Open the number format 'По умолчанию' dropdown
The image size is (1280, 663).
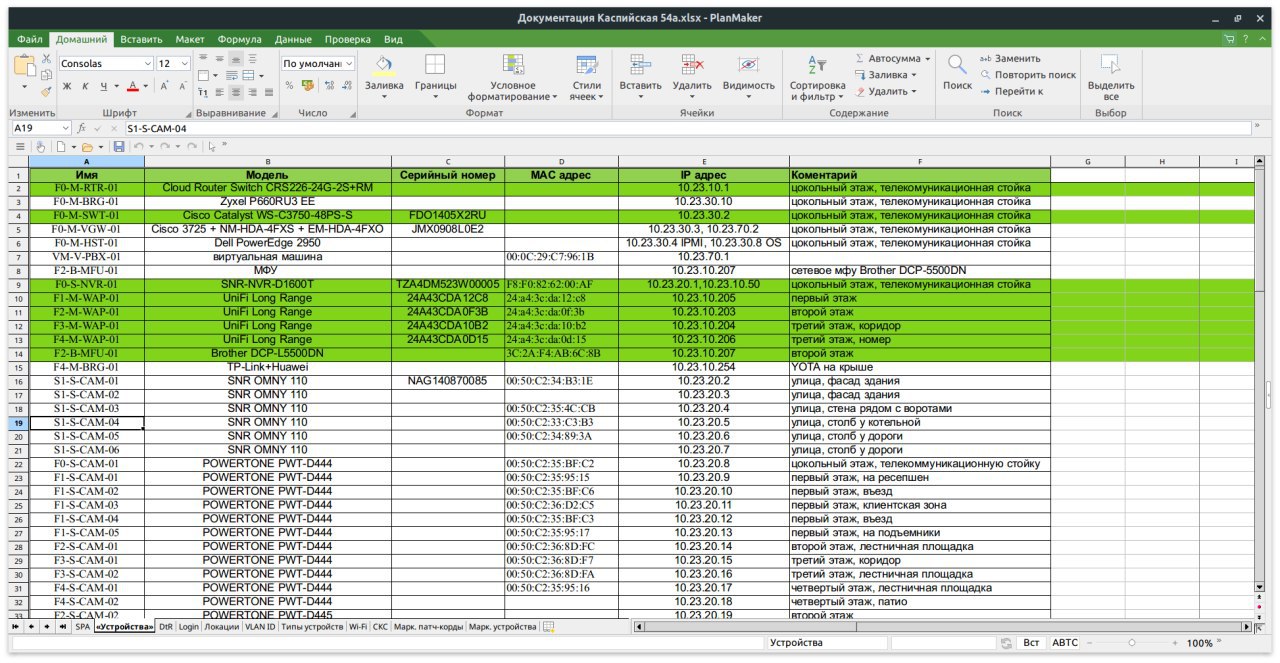(349, 63)
